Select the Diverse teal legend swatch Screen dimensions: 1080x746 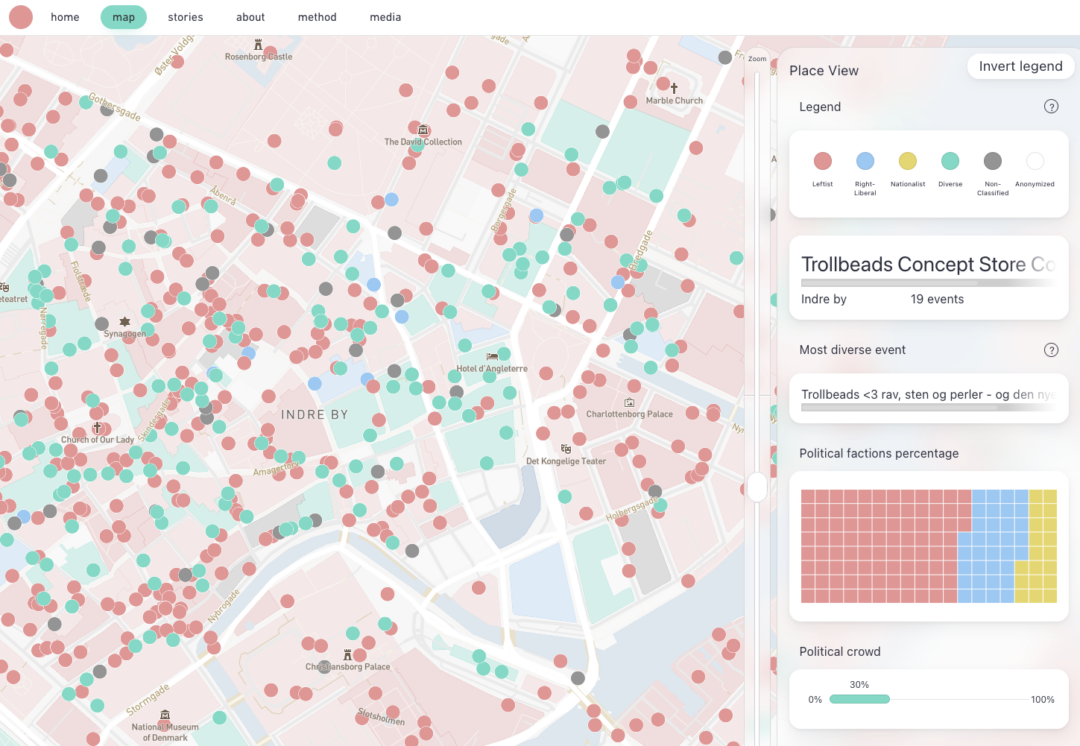(950, 161)
